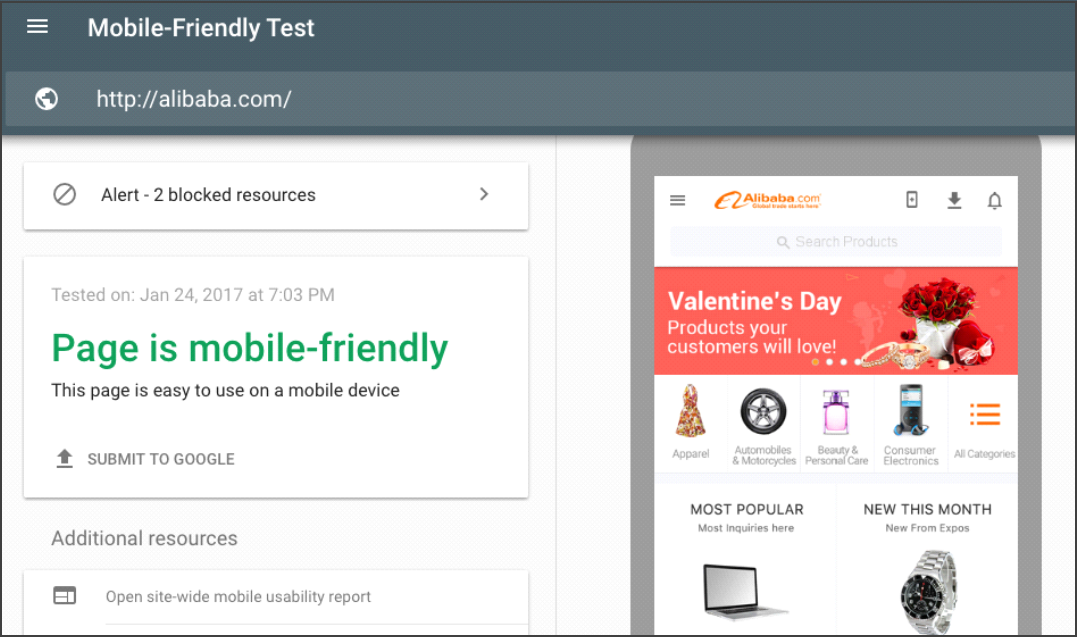1077x637 pixels.
Task: Open the All Categories list icon
Action: click(984, 415)
